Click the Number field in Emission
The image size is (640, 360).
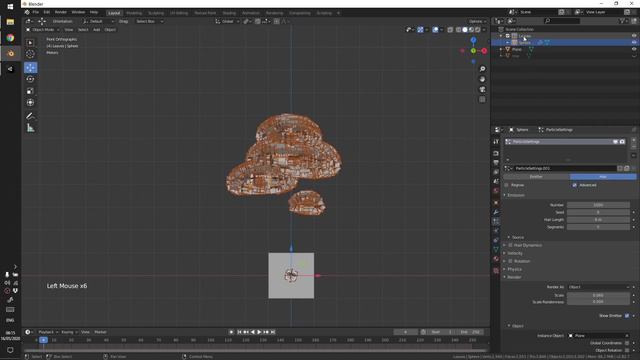(x=598, y=205)
